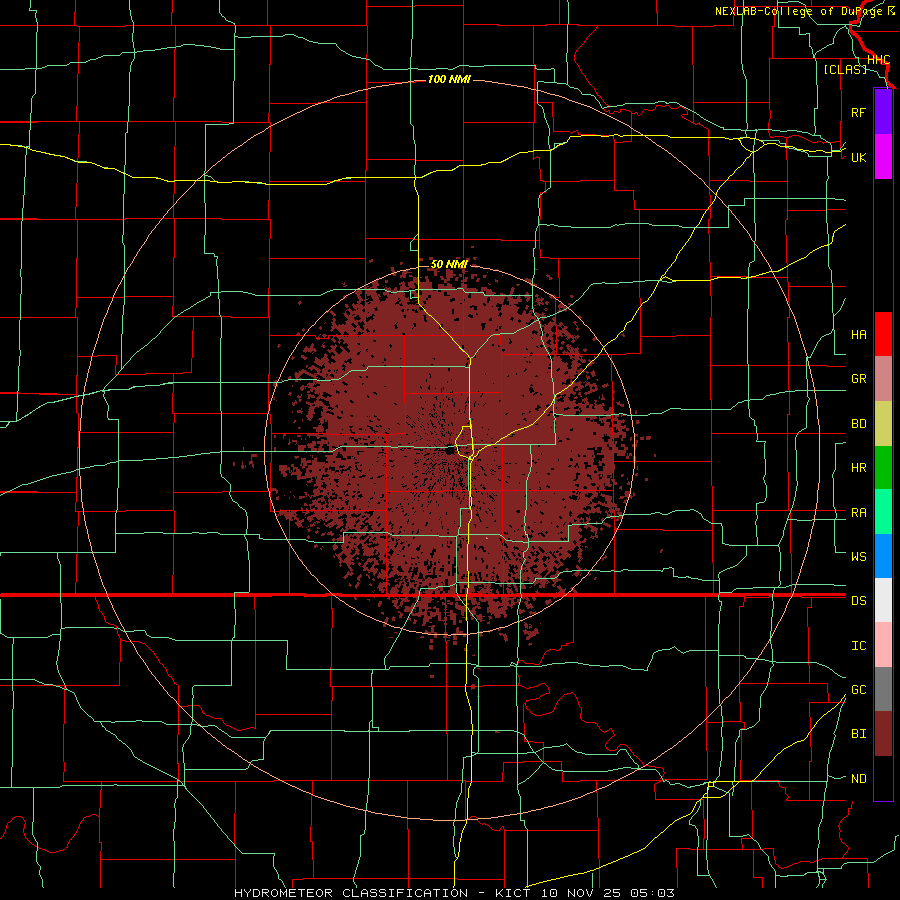
Task: Click the 'GR' legend label
Action: point(858,379)
